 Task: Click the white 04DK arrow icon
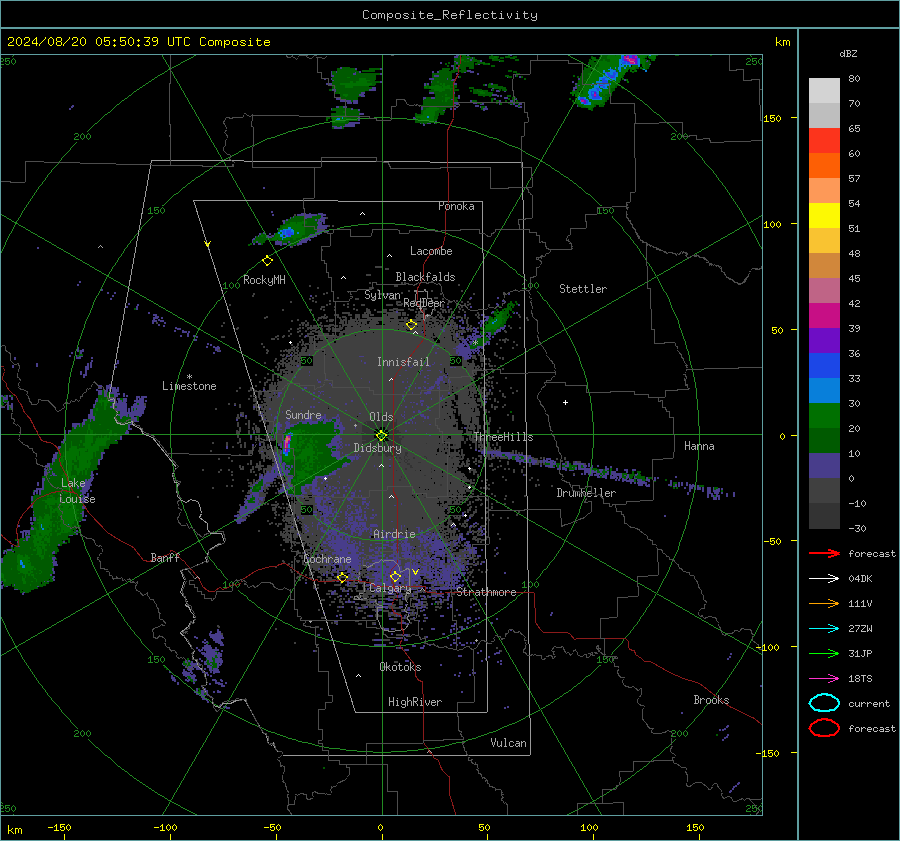(824, 578)
